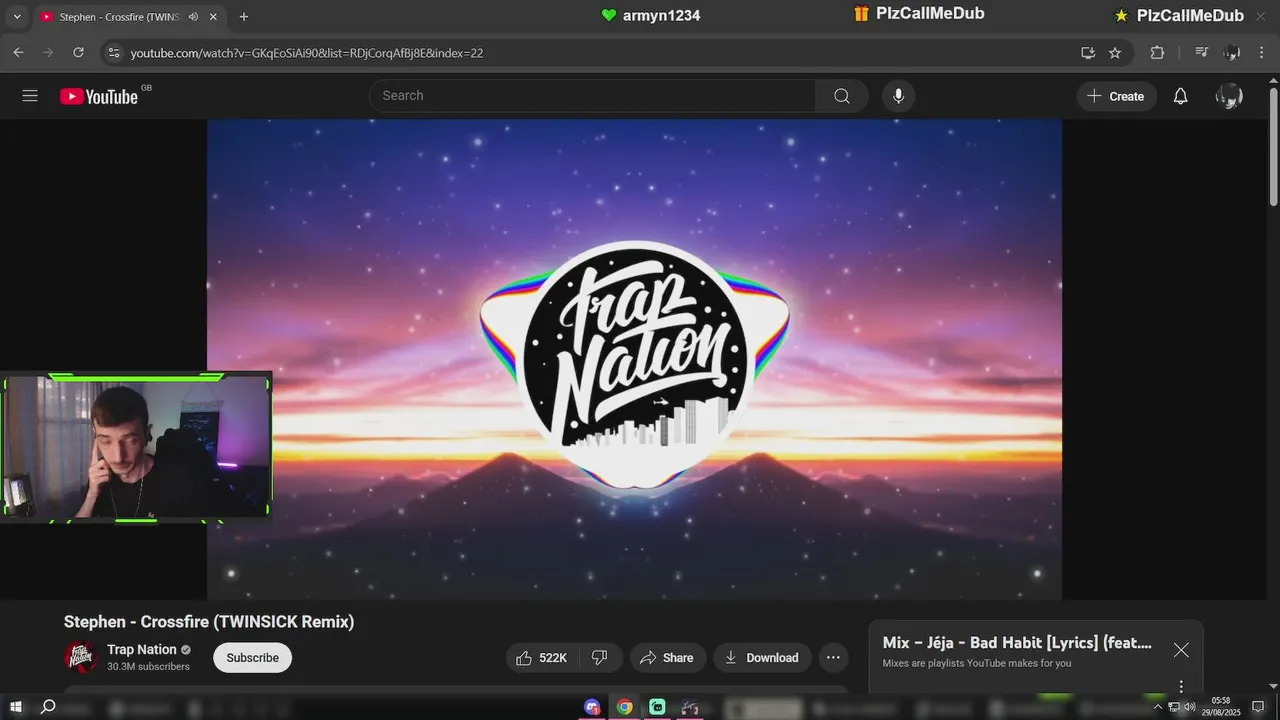This screenshot has width=1280, height=720.
Task: Open the Windows notification center
Action: coord(1259,707)
